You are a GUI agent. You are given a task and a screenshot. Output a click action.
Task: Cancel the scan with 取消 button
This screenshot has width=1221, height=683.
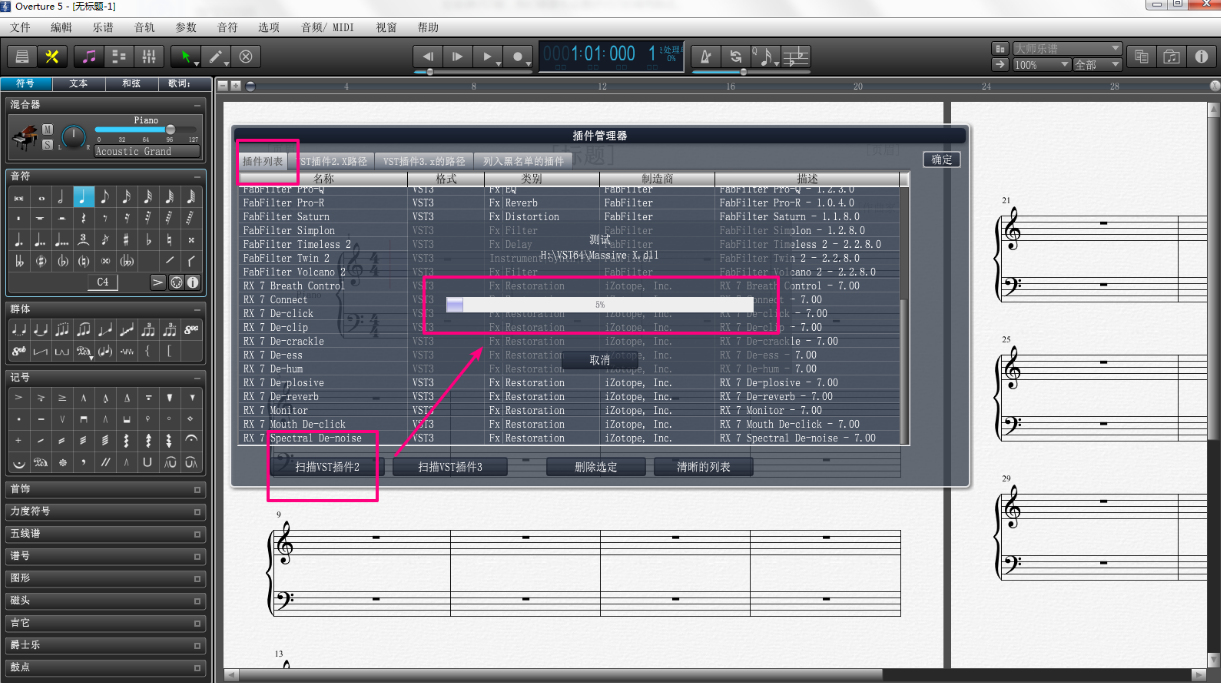[599, 360]
